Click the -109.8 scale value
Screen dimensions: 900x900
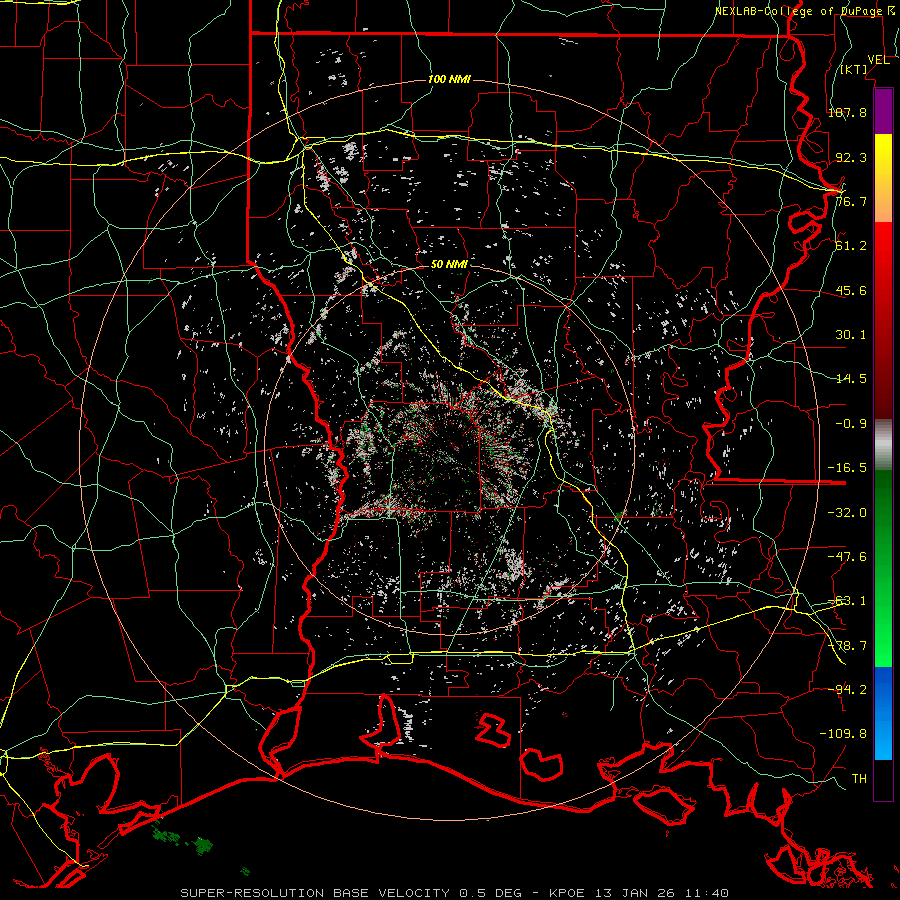[843, 734]
